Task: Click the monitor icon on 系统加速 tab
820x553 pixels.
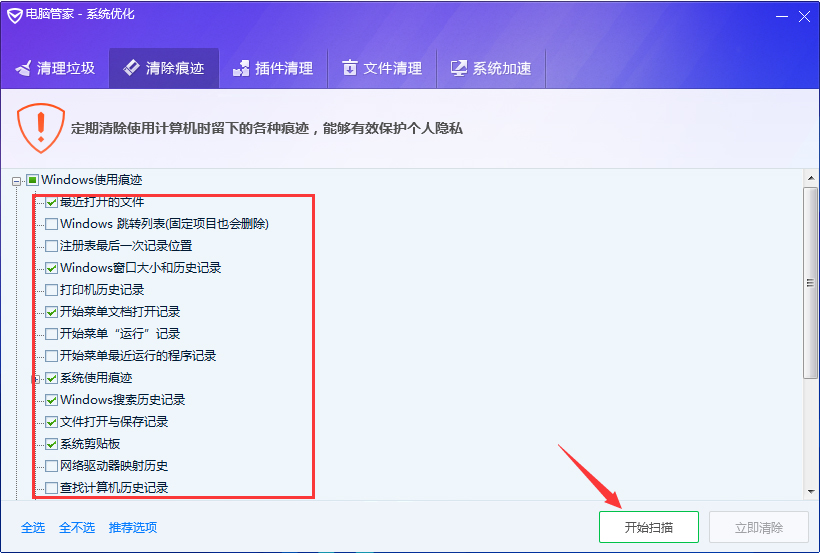Action: pos(459,68)
